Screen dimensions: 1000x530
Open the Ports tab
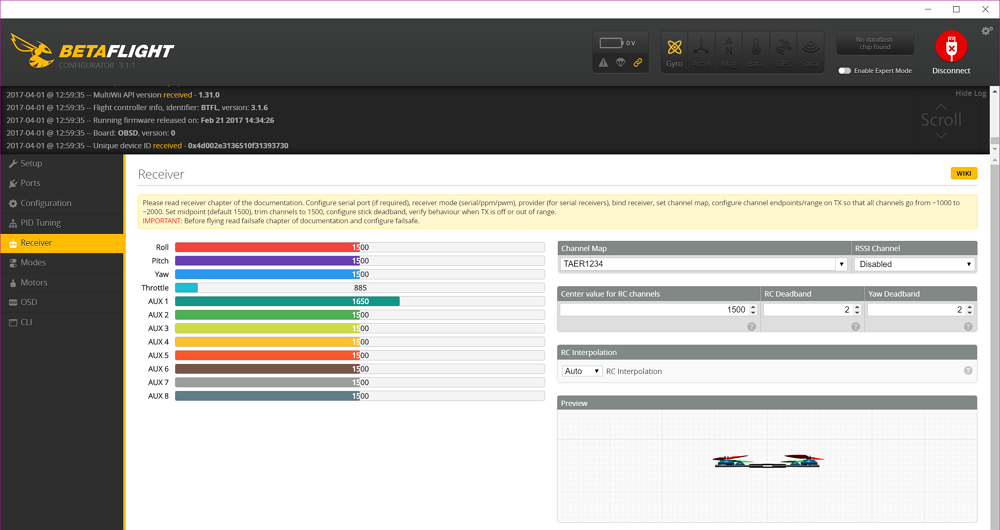[62, 183]
